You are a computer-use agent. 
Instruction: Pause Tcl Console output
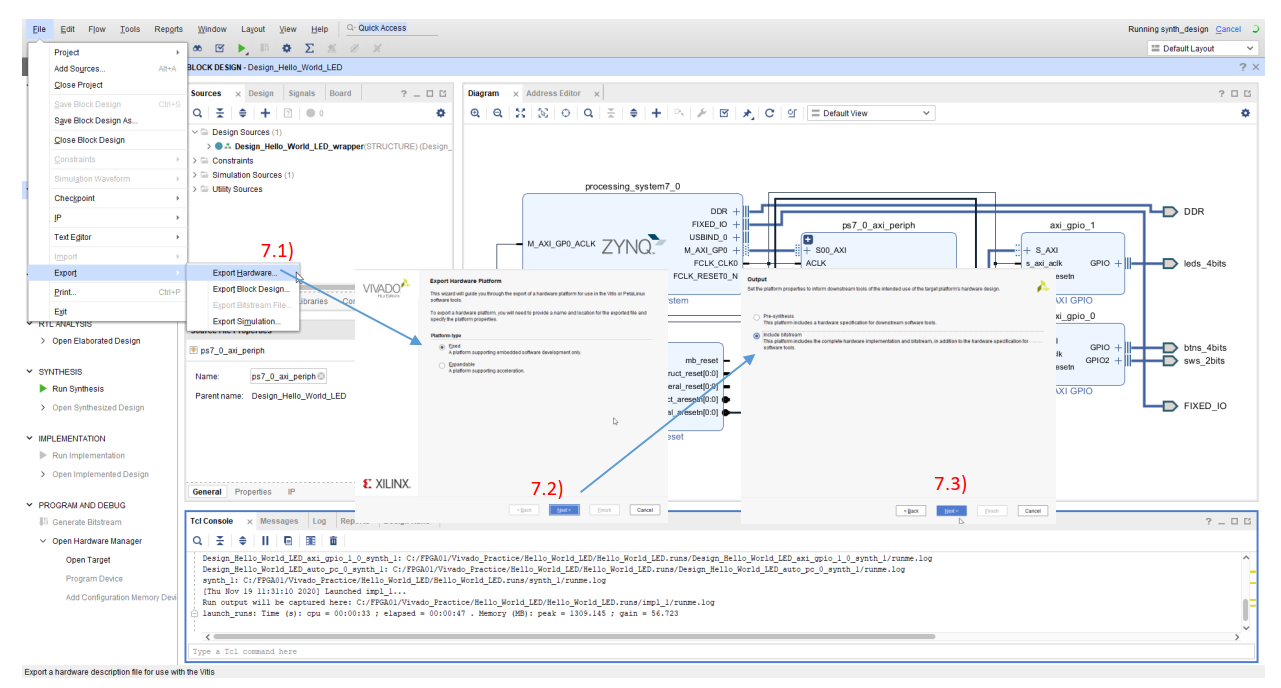pos(266,540)
